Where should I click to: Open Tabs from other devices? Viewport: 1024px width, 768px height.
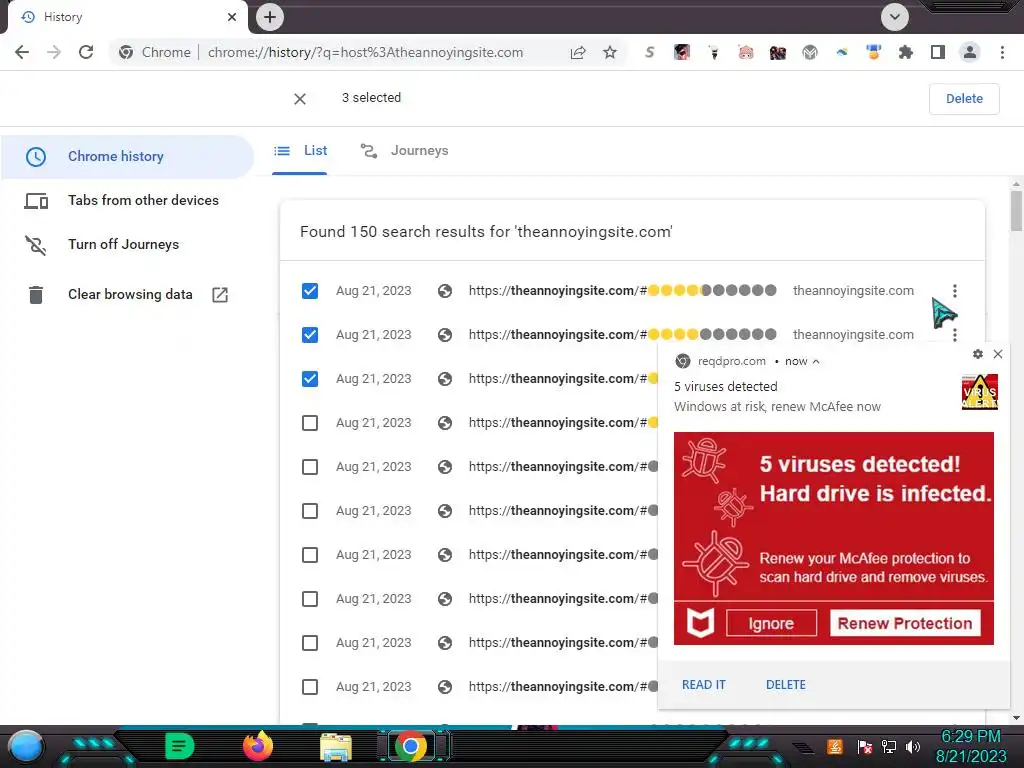click(127, 200)
